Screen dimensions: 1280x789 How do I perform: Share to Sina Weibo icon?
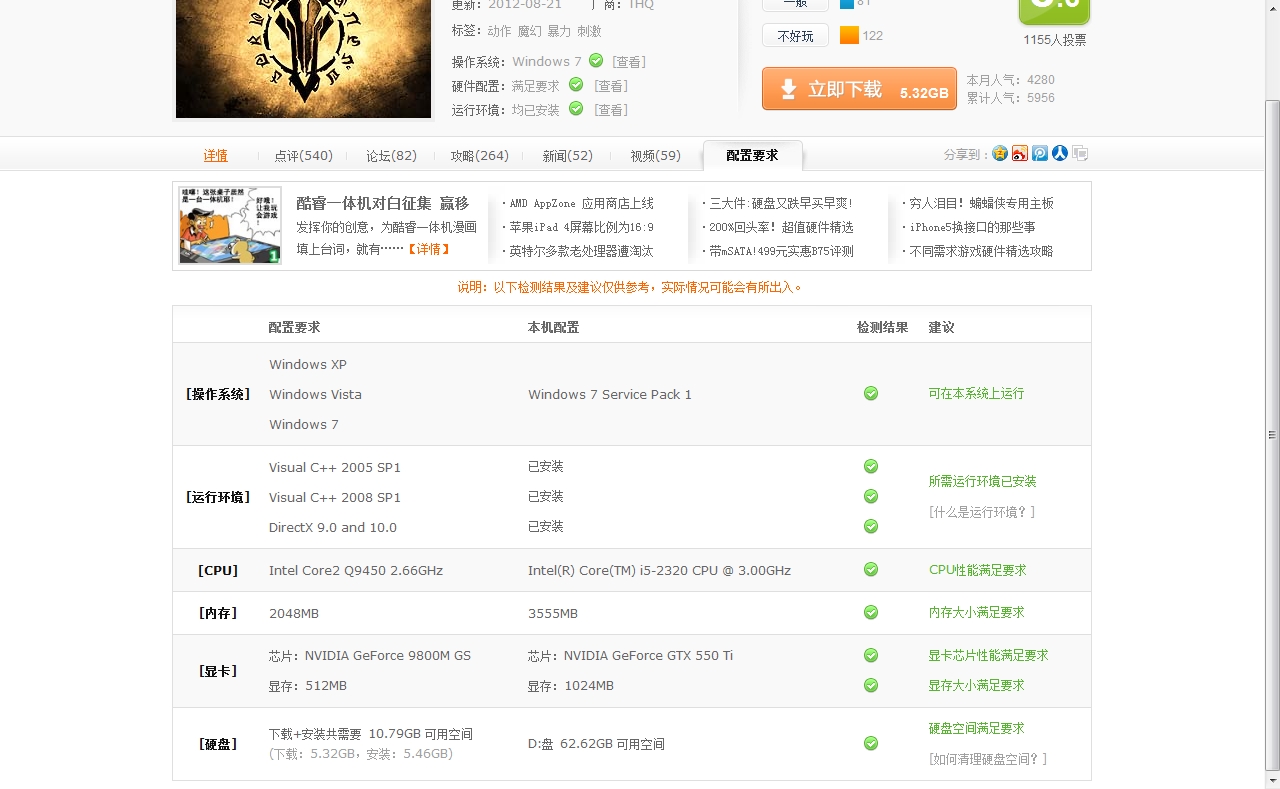coord(1020,154)
